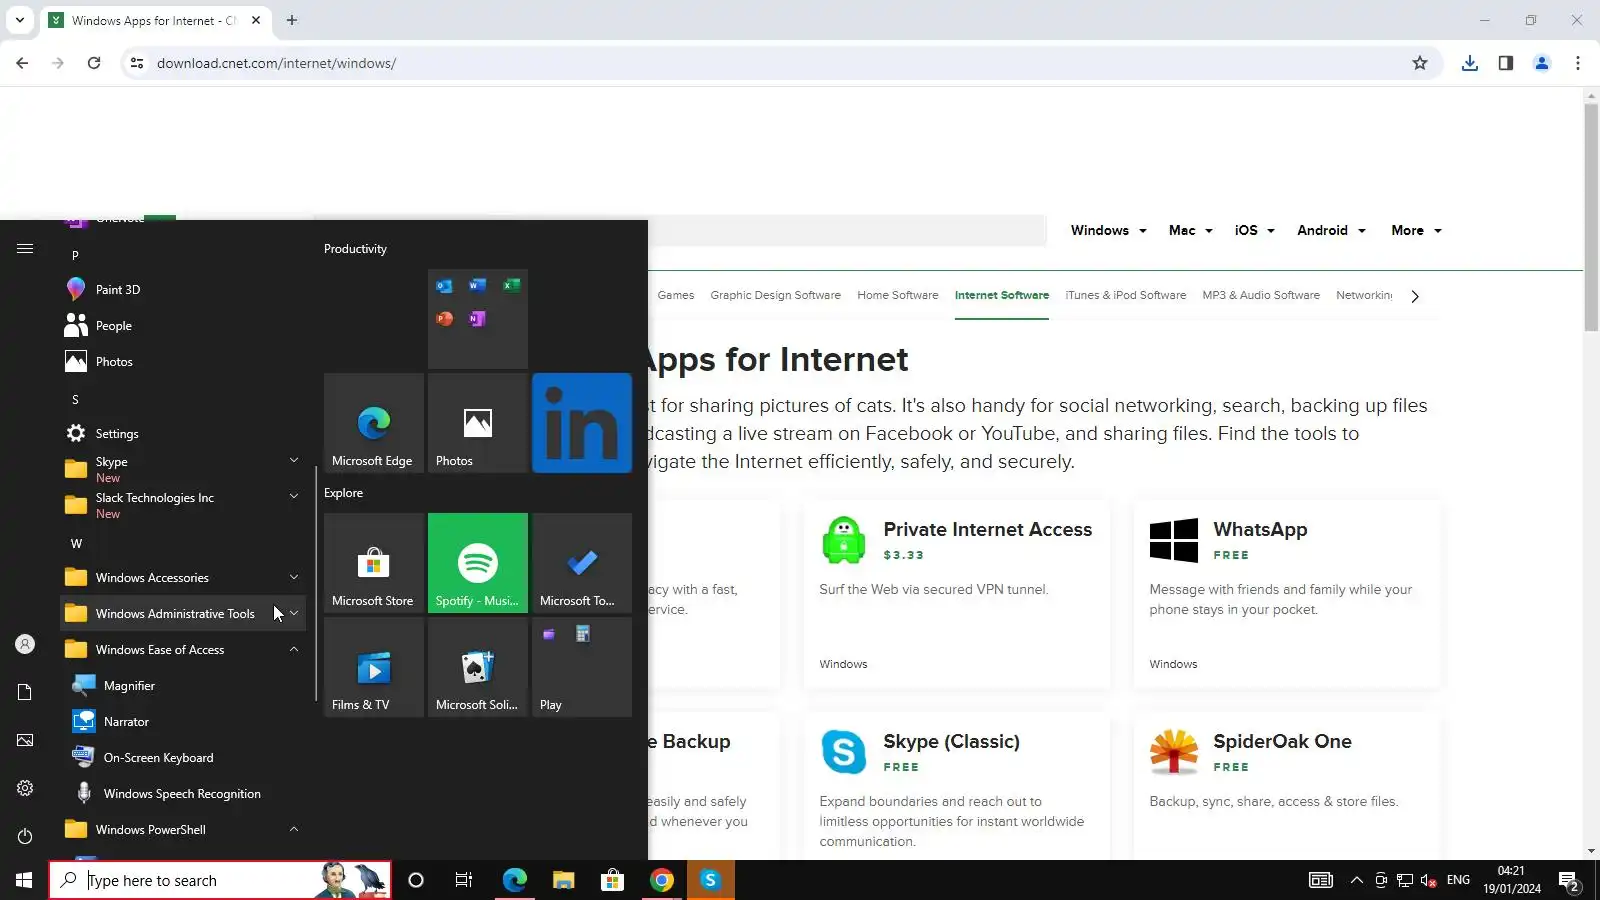
Task: Launch the Spotify Music tile
Action: click(x=478, y=563)
